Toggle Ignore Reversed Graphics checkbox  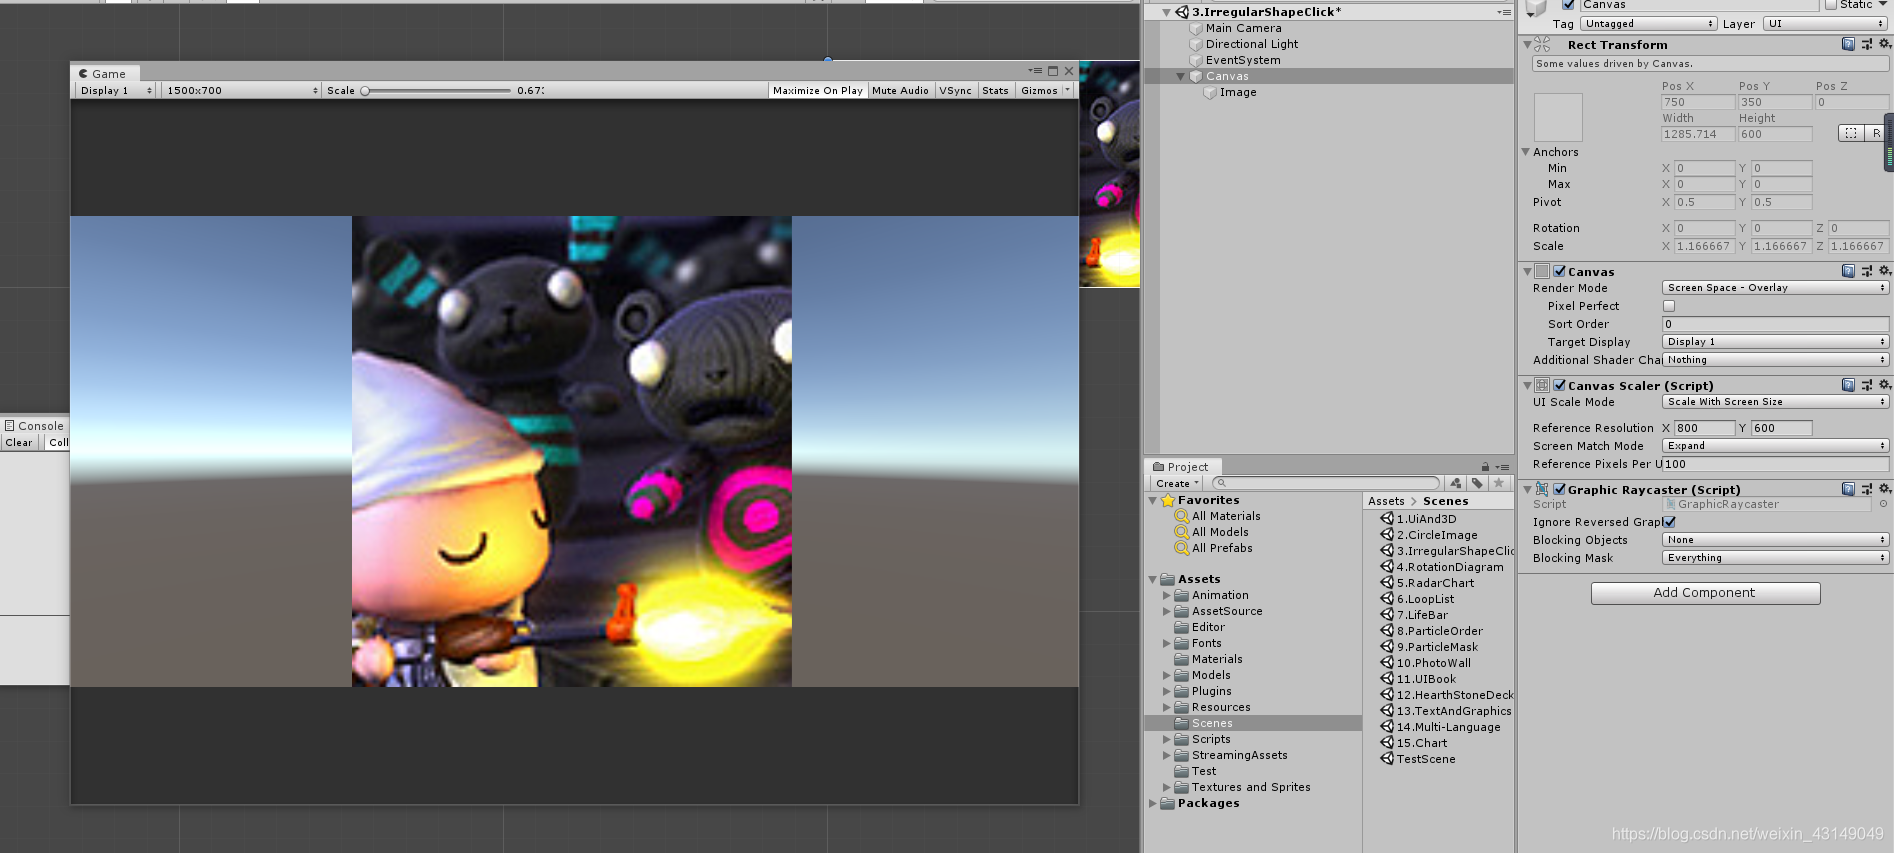[x=1669, y=522]
